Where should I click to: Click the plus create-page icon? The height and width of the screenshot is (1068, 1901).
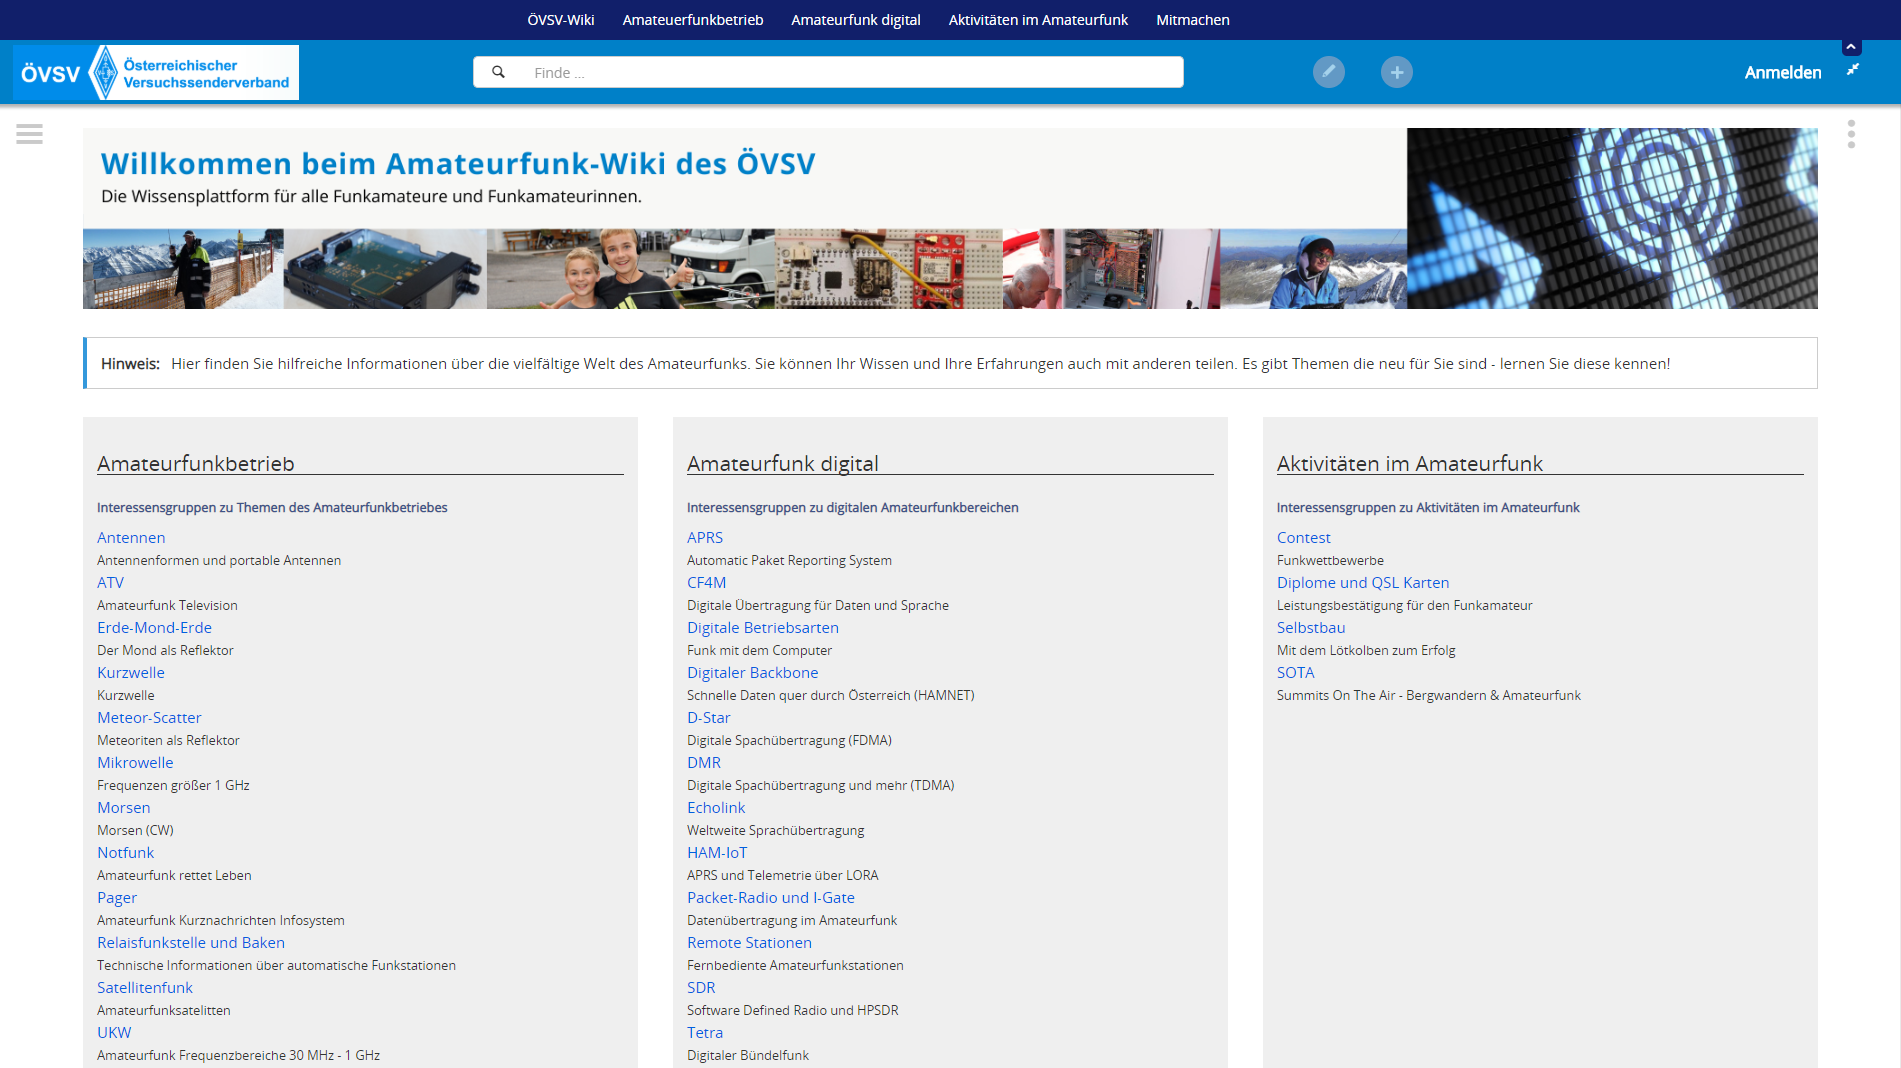(x=1396, y=72)
